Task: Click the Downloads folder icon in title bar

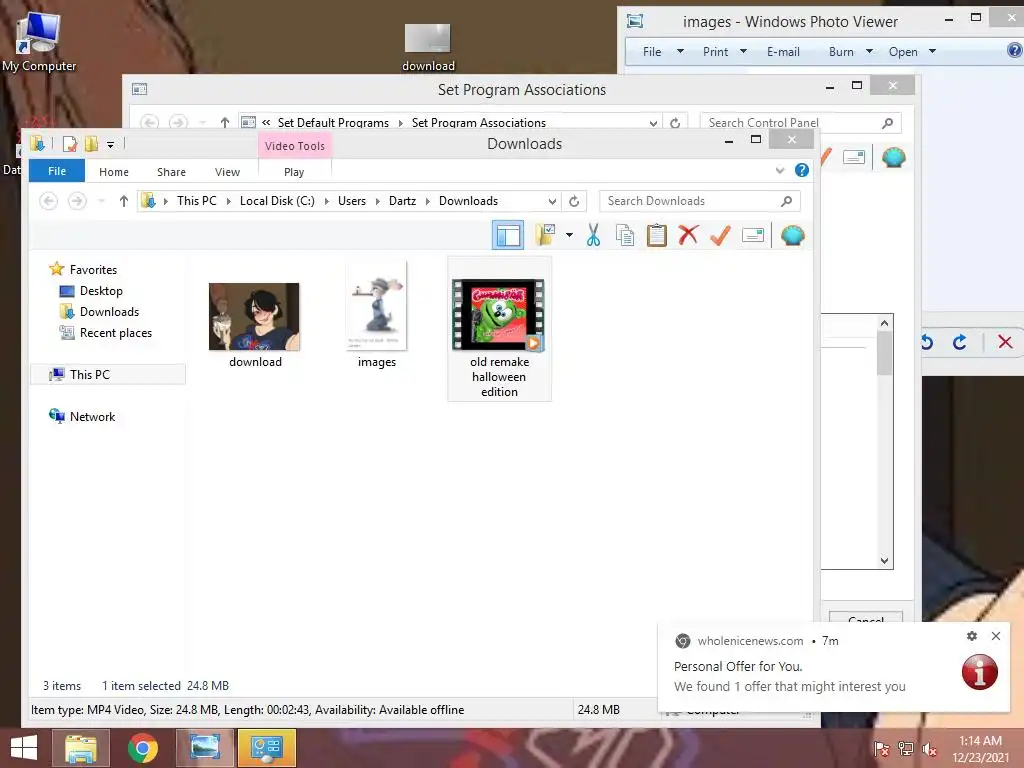Action: [x=37, y=143]
